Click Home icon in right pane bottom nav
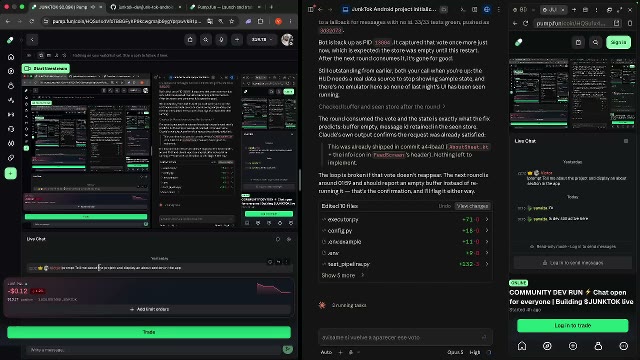Screen dimensions: 640x360 (522, 346)
